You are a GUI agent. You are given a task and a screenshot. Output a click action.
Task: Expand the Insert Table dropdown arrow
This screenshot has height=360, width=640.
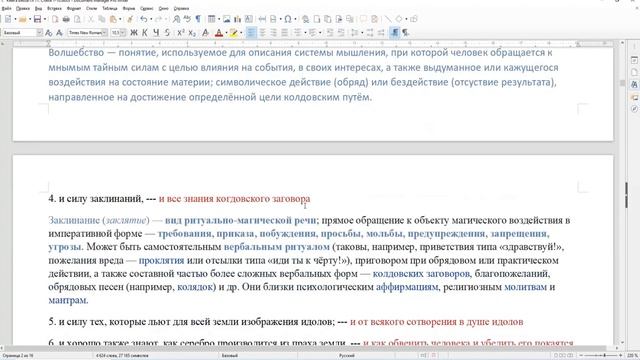(x=219, y=19)
